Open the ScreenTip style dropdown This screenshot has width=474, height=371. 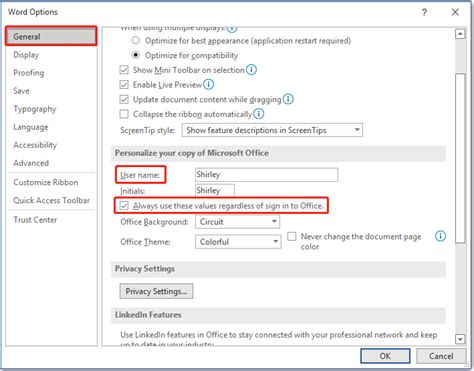pos(272,130)
